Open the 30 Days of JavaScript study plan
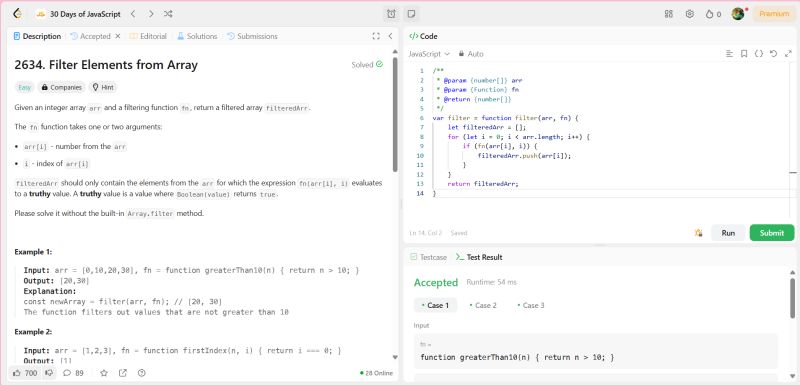The width and height of the screenshot is (800, 385). coord(79,14)
